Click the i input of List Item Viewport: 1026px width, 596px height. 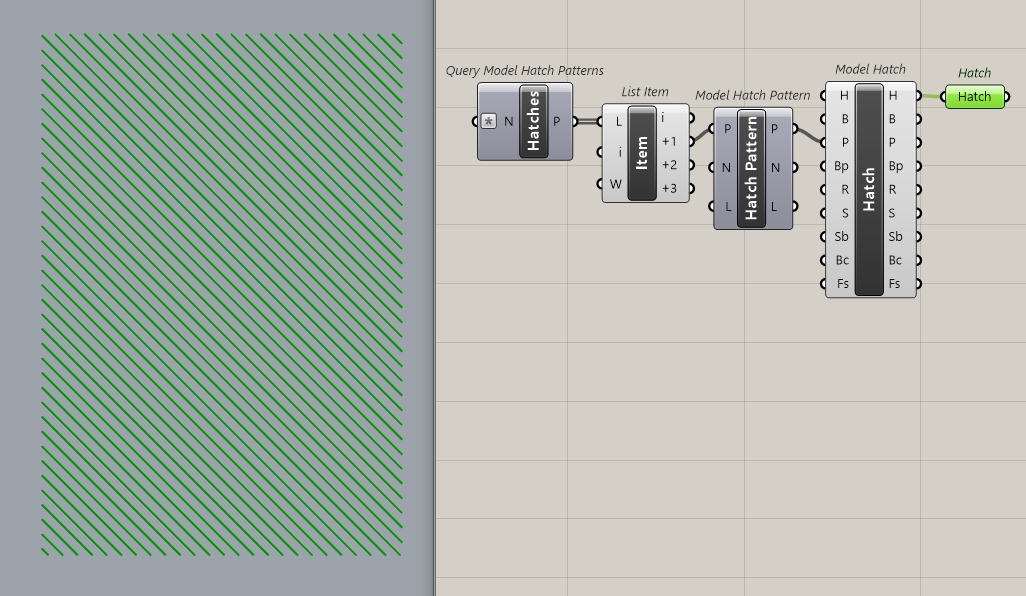coord(620,152)
